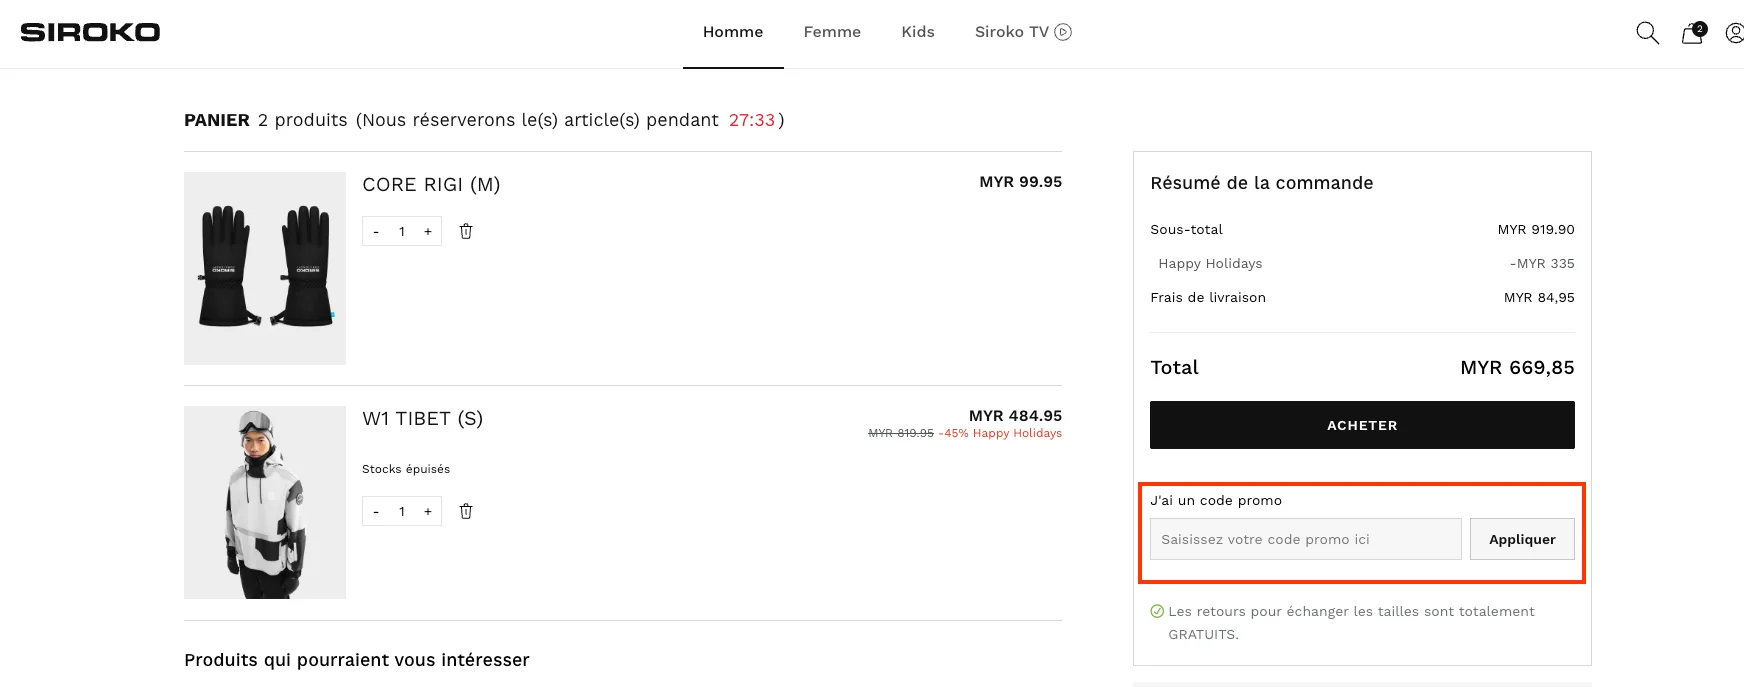Viewport: 1744px width, 687px height.
Task: Open the W1 TIBET jacket thumbnail
Action: 265,502
